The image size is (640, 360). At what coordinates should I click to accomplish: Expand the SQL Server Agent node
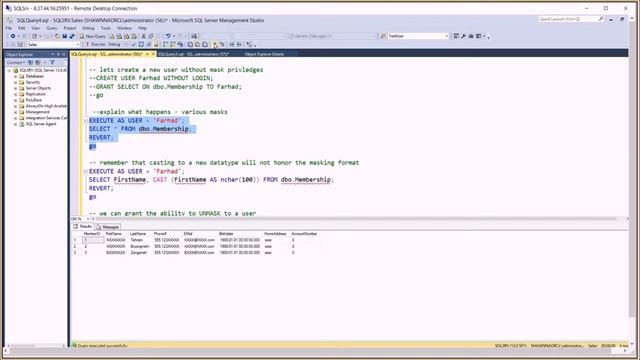(x=16, y=124)
